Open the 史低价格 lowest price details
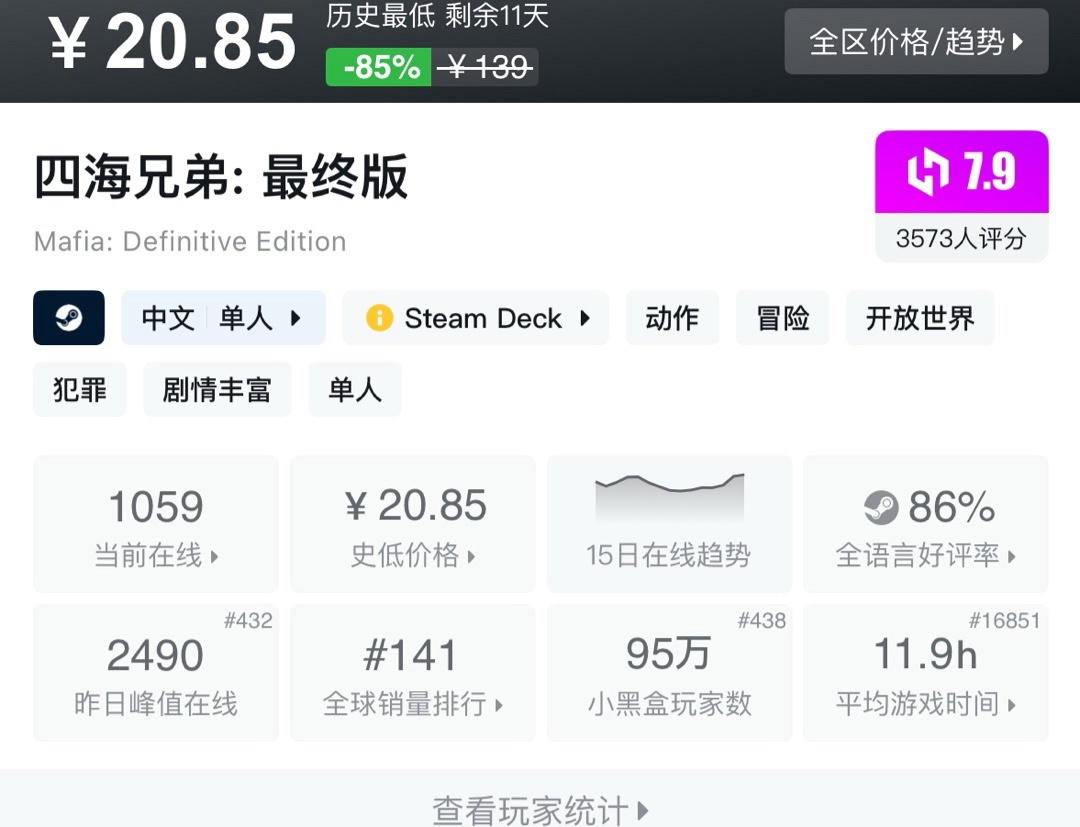 (x=413, y=524)
